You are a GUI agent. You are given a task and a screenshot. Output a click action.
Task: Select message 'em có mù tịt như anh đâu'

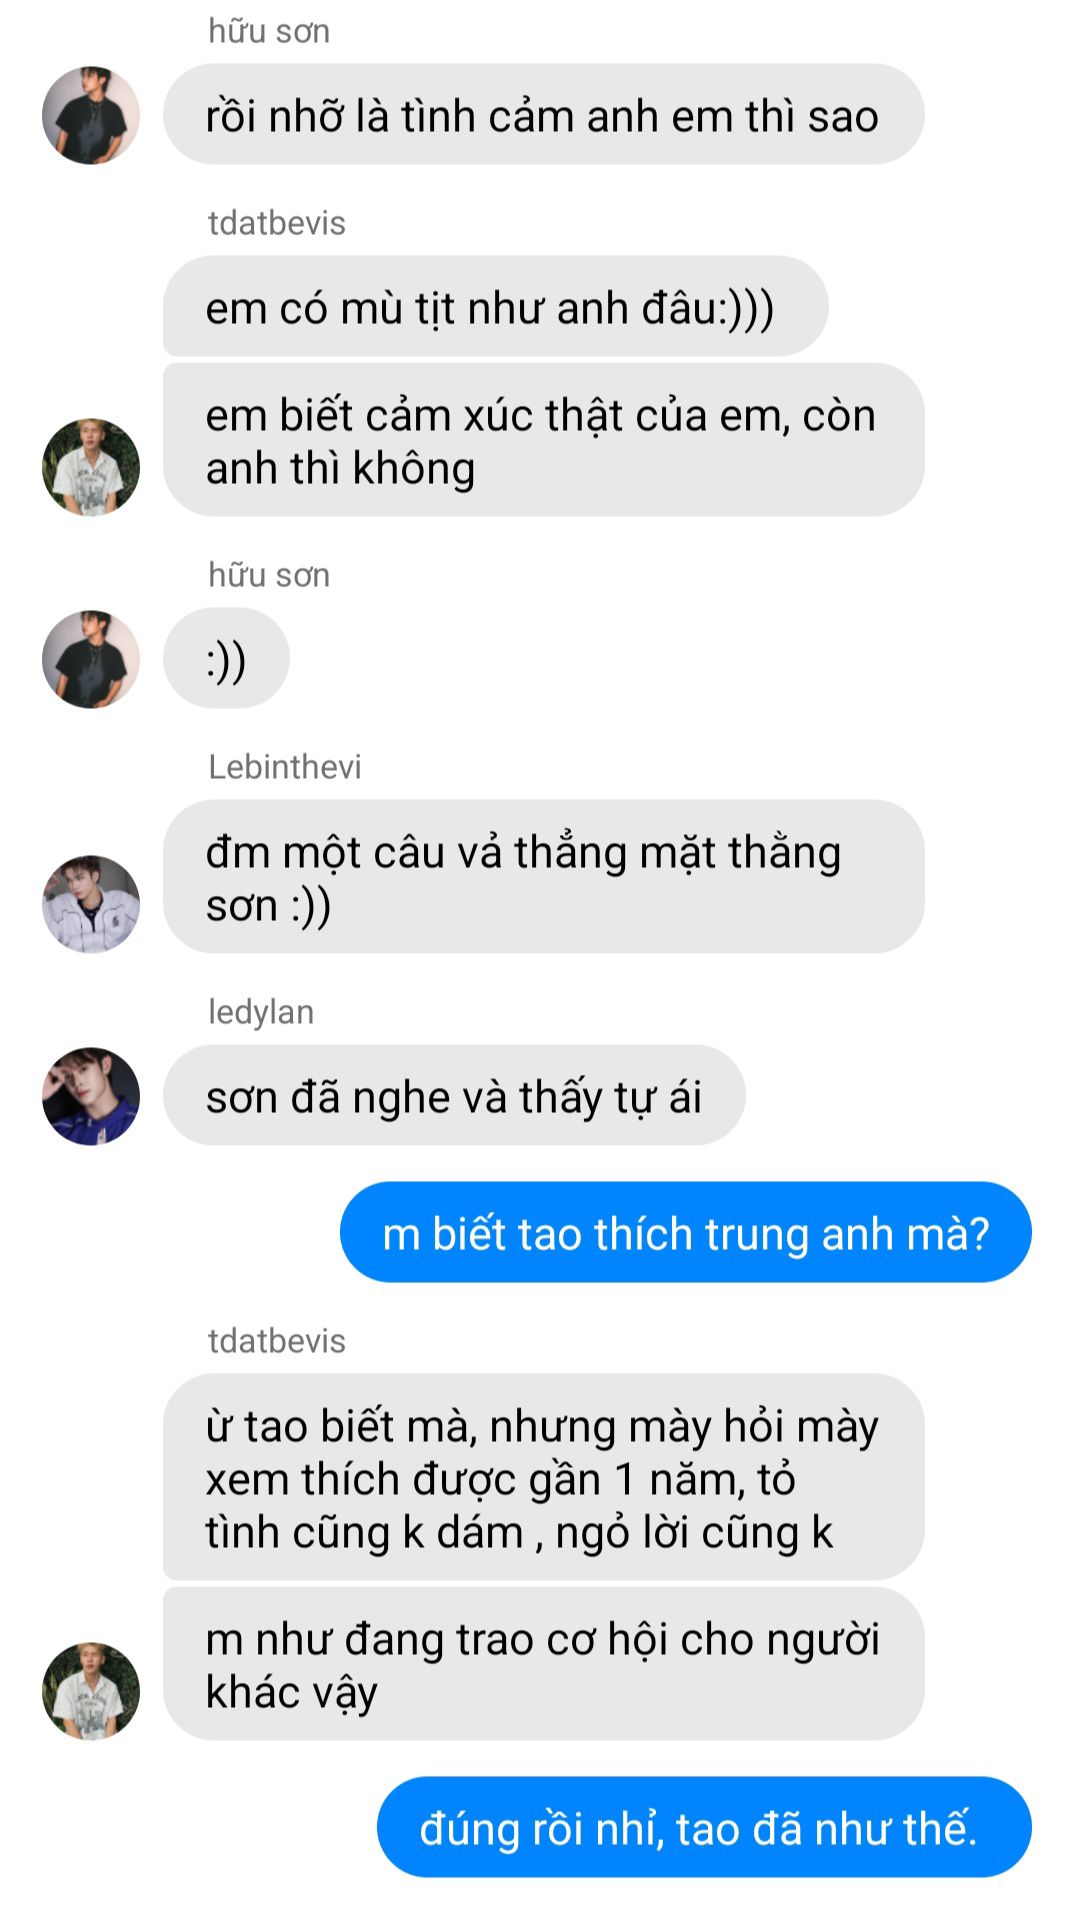(495, 307)
